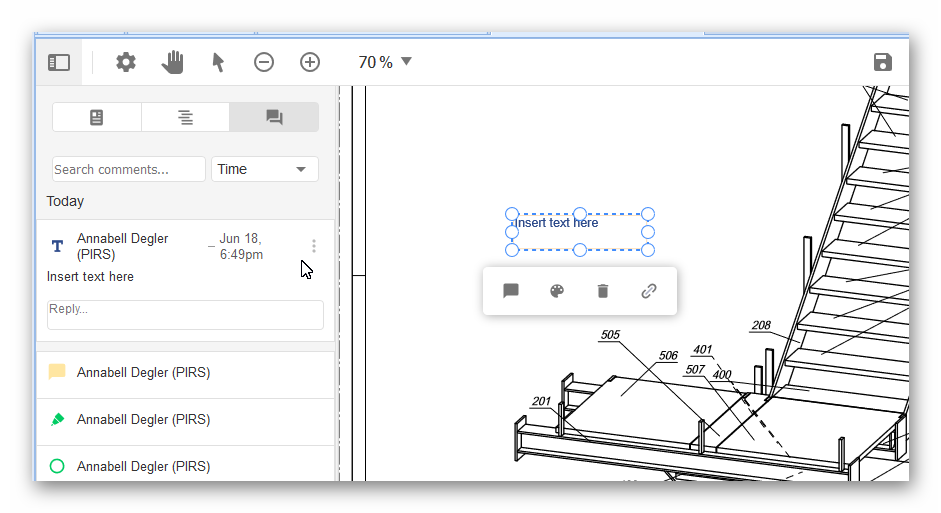Image resolution: width=941 pixels, height=513 pixels.
Task: Open the annotation style color palette
Action: click(x=557, y=291)
